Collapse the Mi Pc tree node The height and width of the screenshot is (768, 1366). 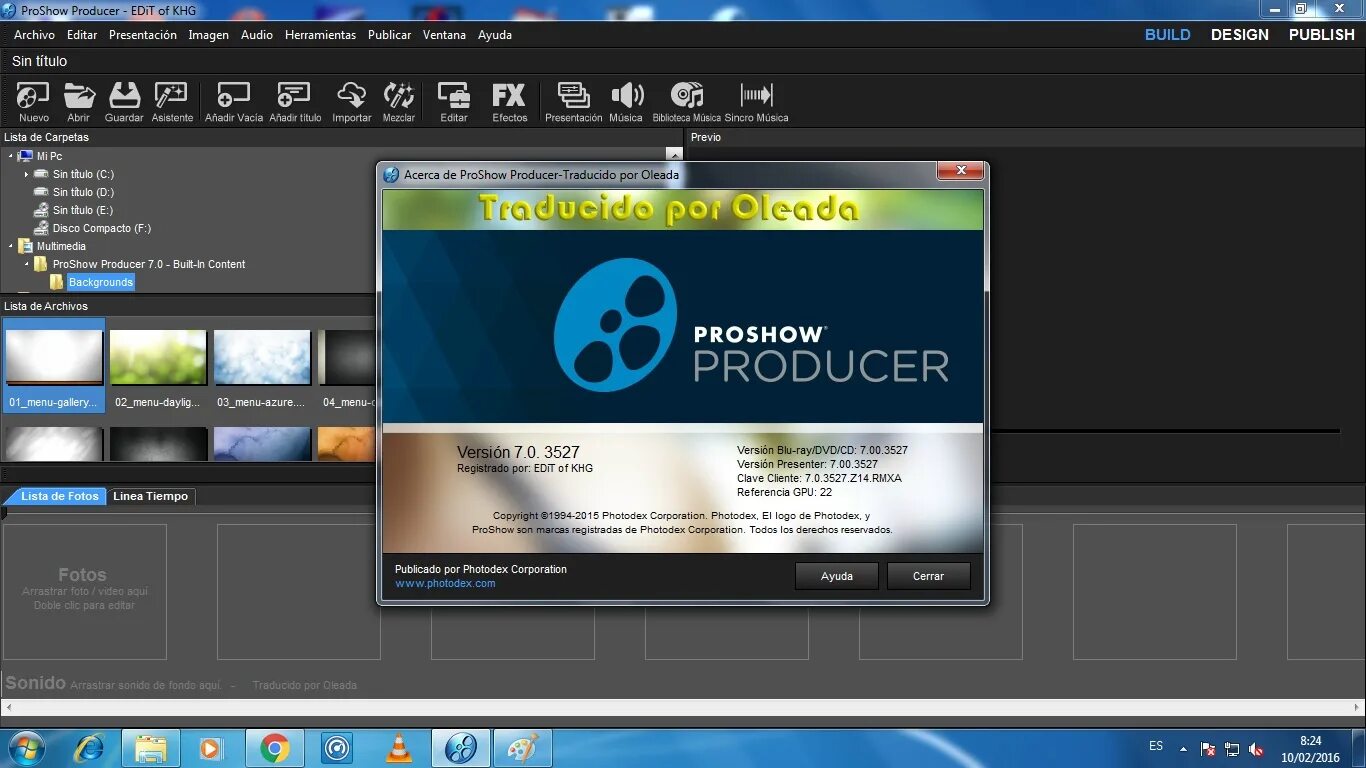[11, 156]
